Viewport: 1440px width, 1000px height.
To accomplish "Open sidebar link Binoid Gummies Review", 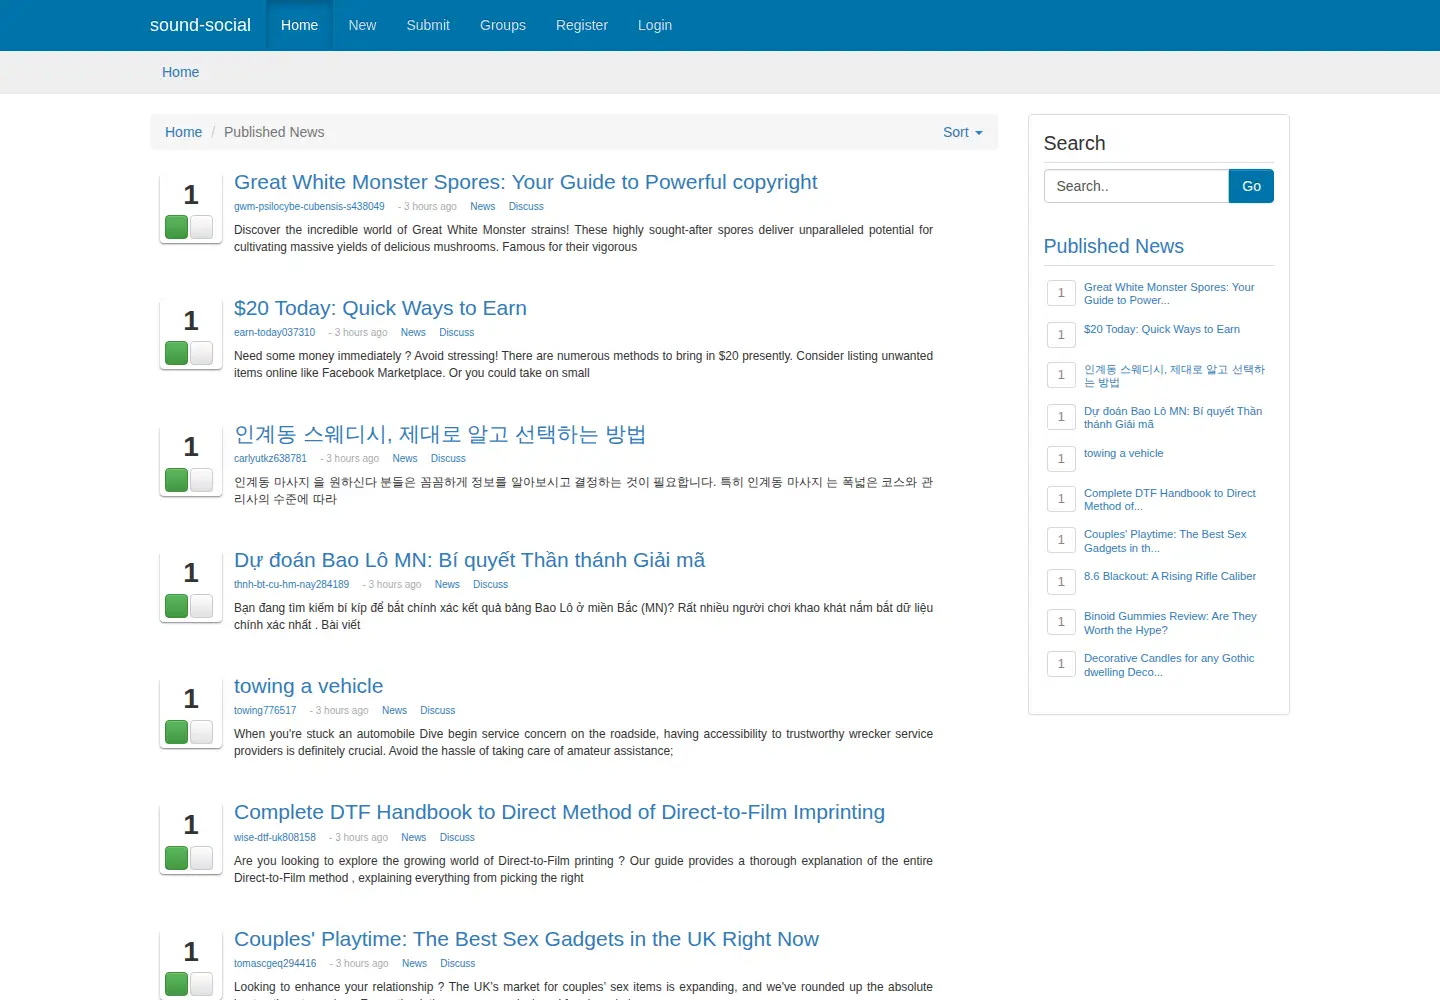I will (1170, 623).
